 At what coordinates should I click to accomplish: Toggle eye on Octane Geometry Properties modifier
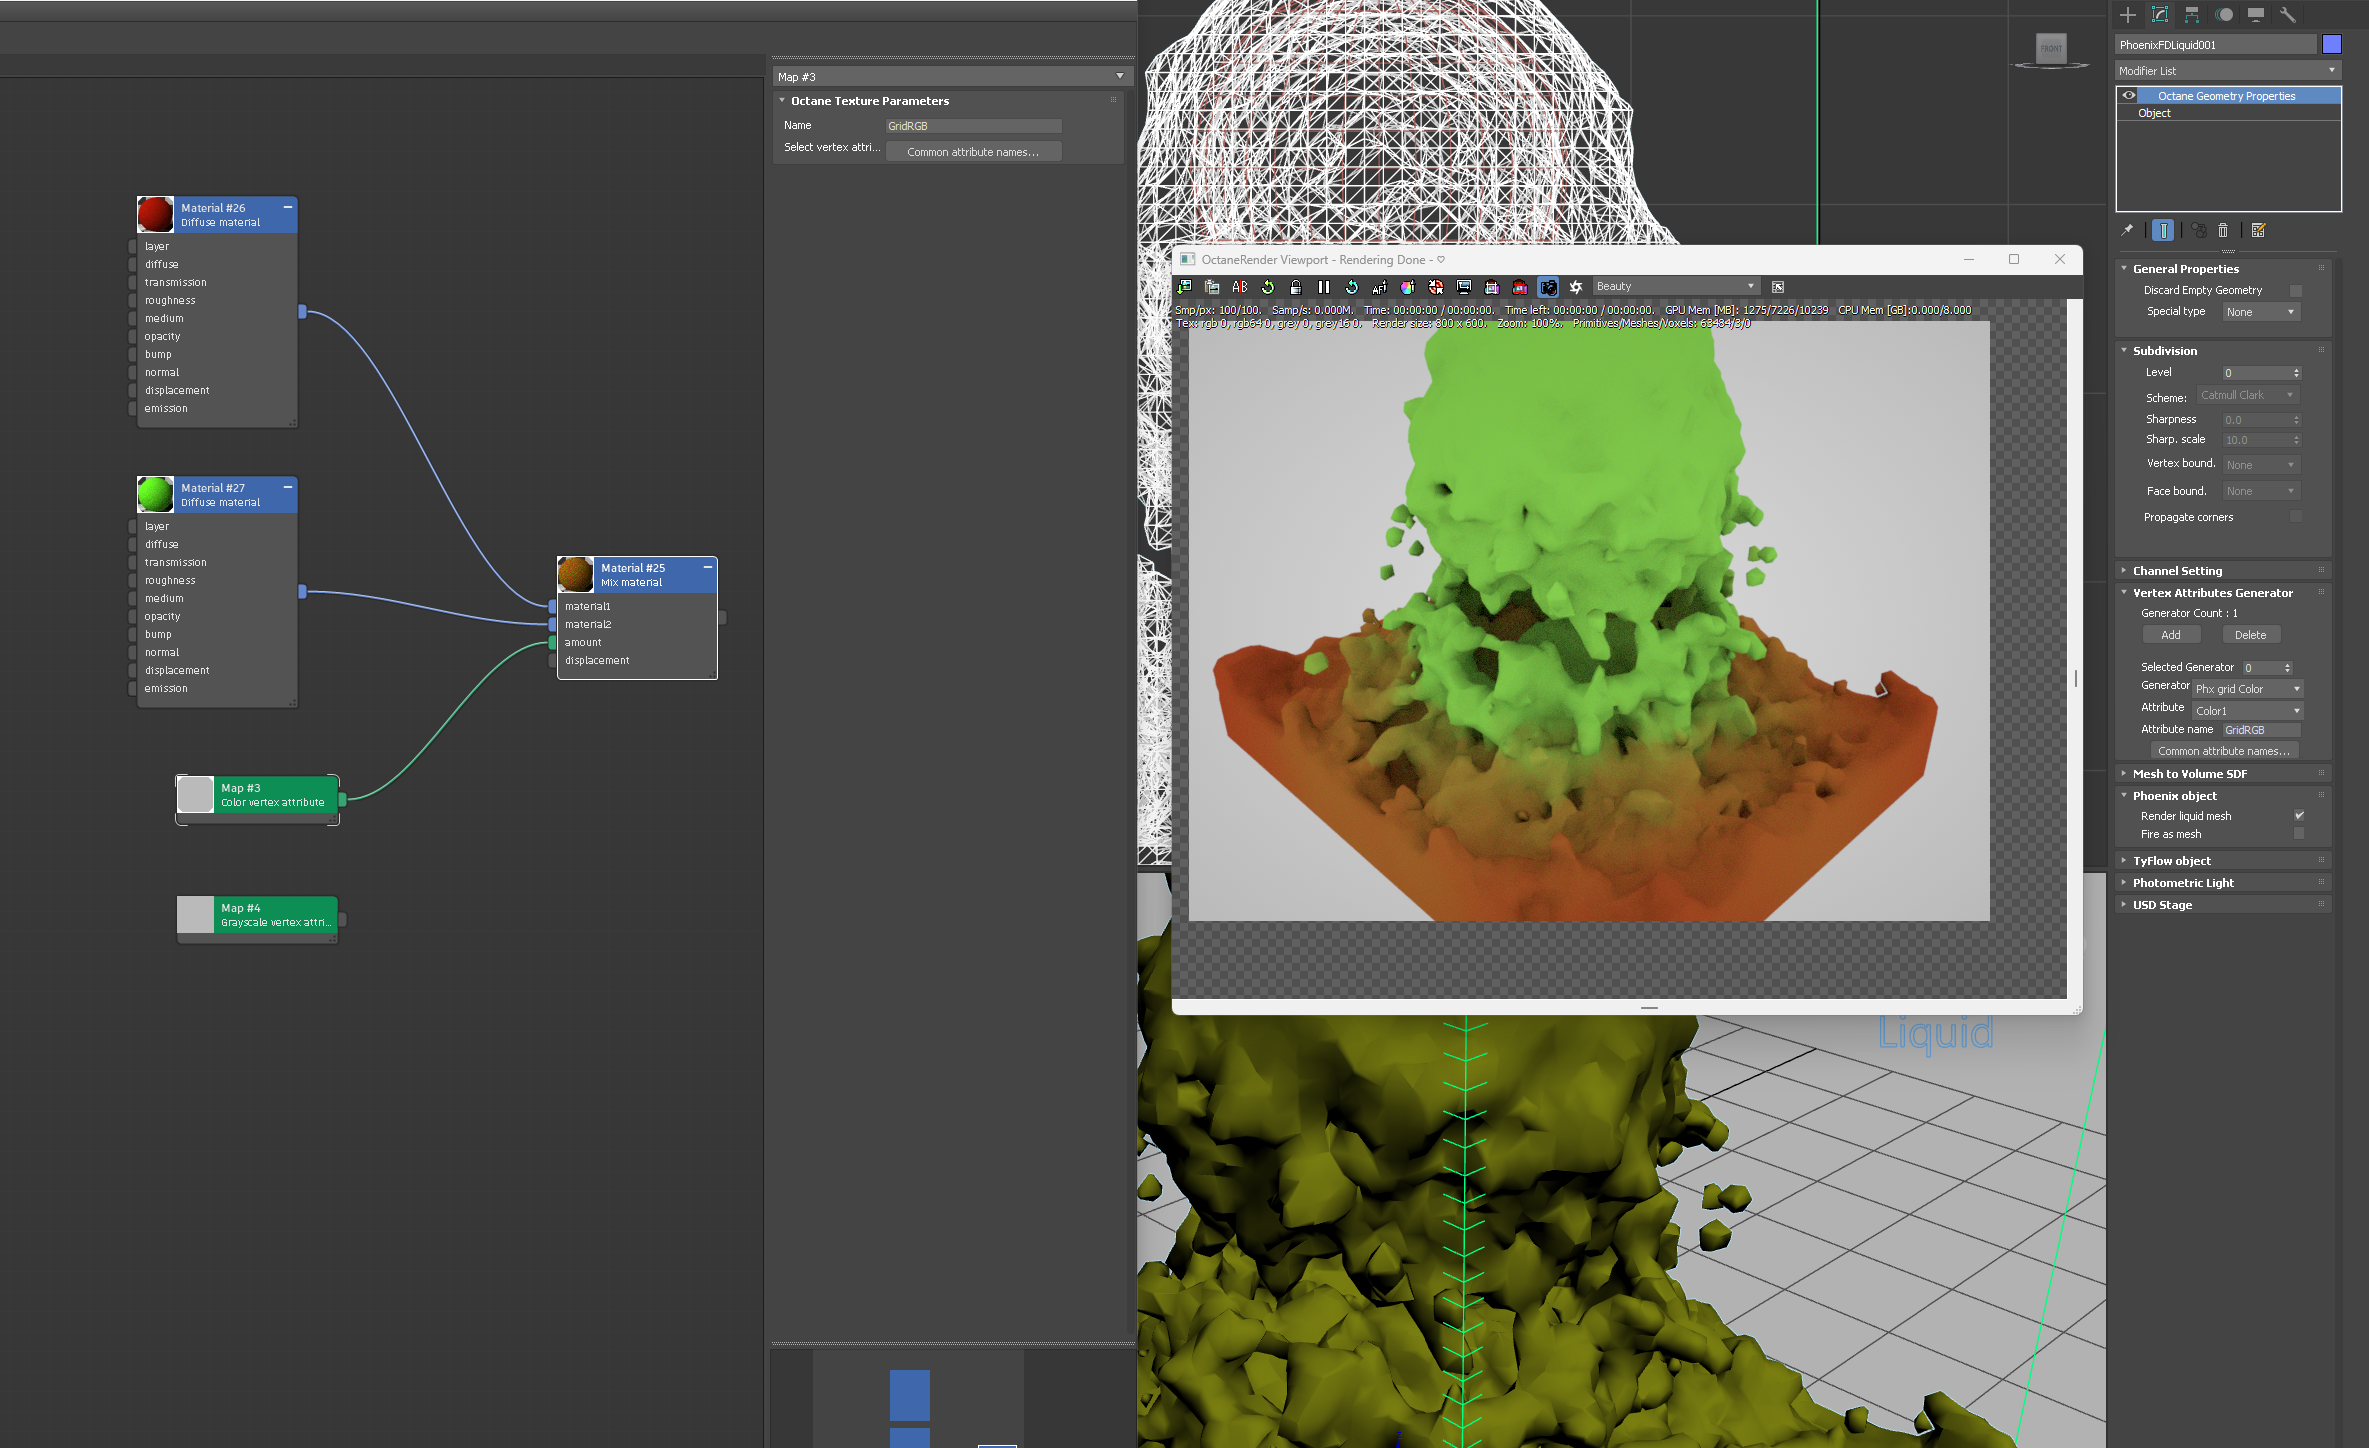(x=2129, y=96)
